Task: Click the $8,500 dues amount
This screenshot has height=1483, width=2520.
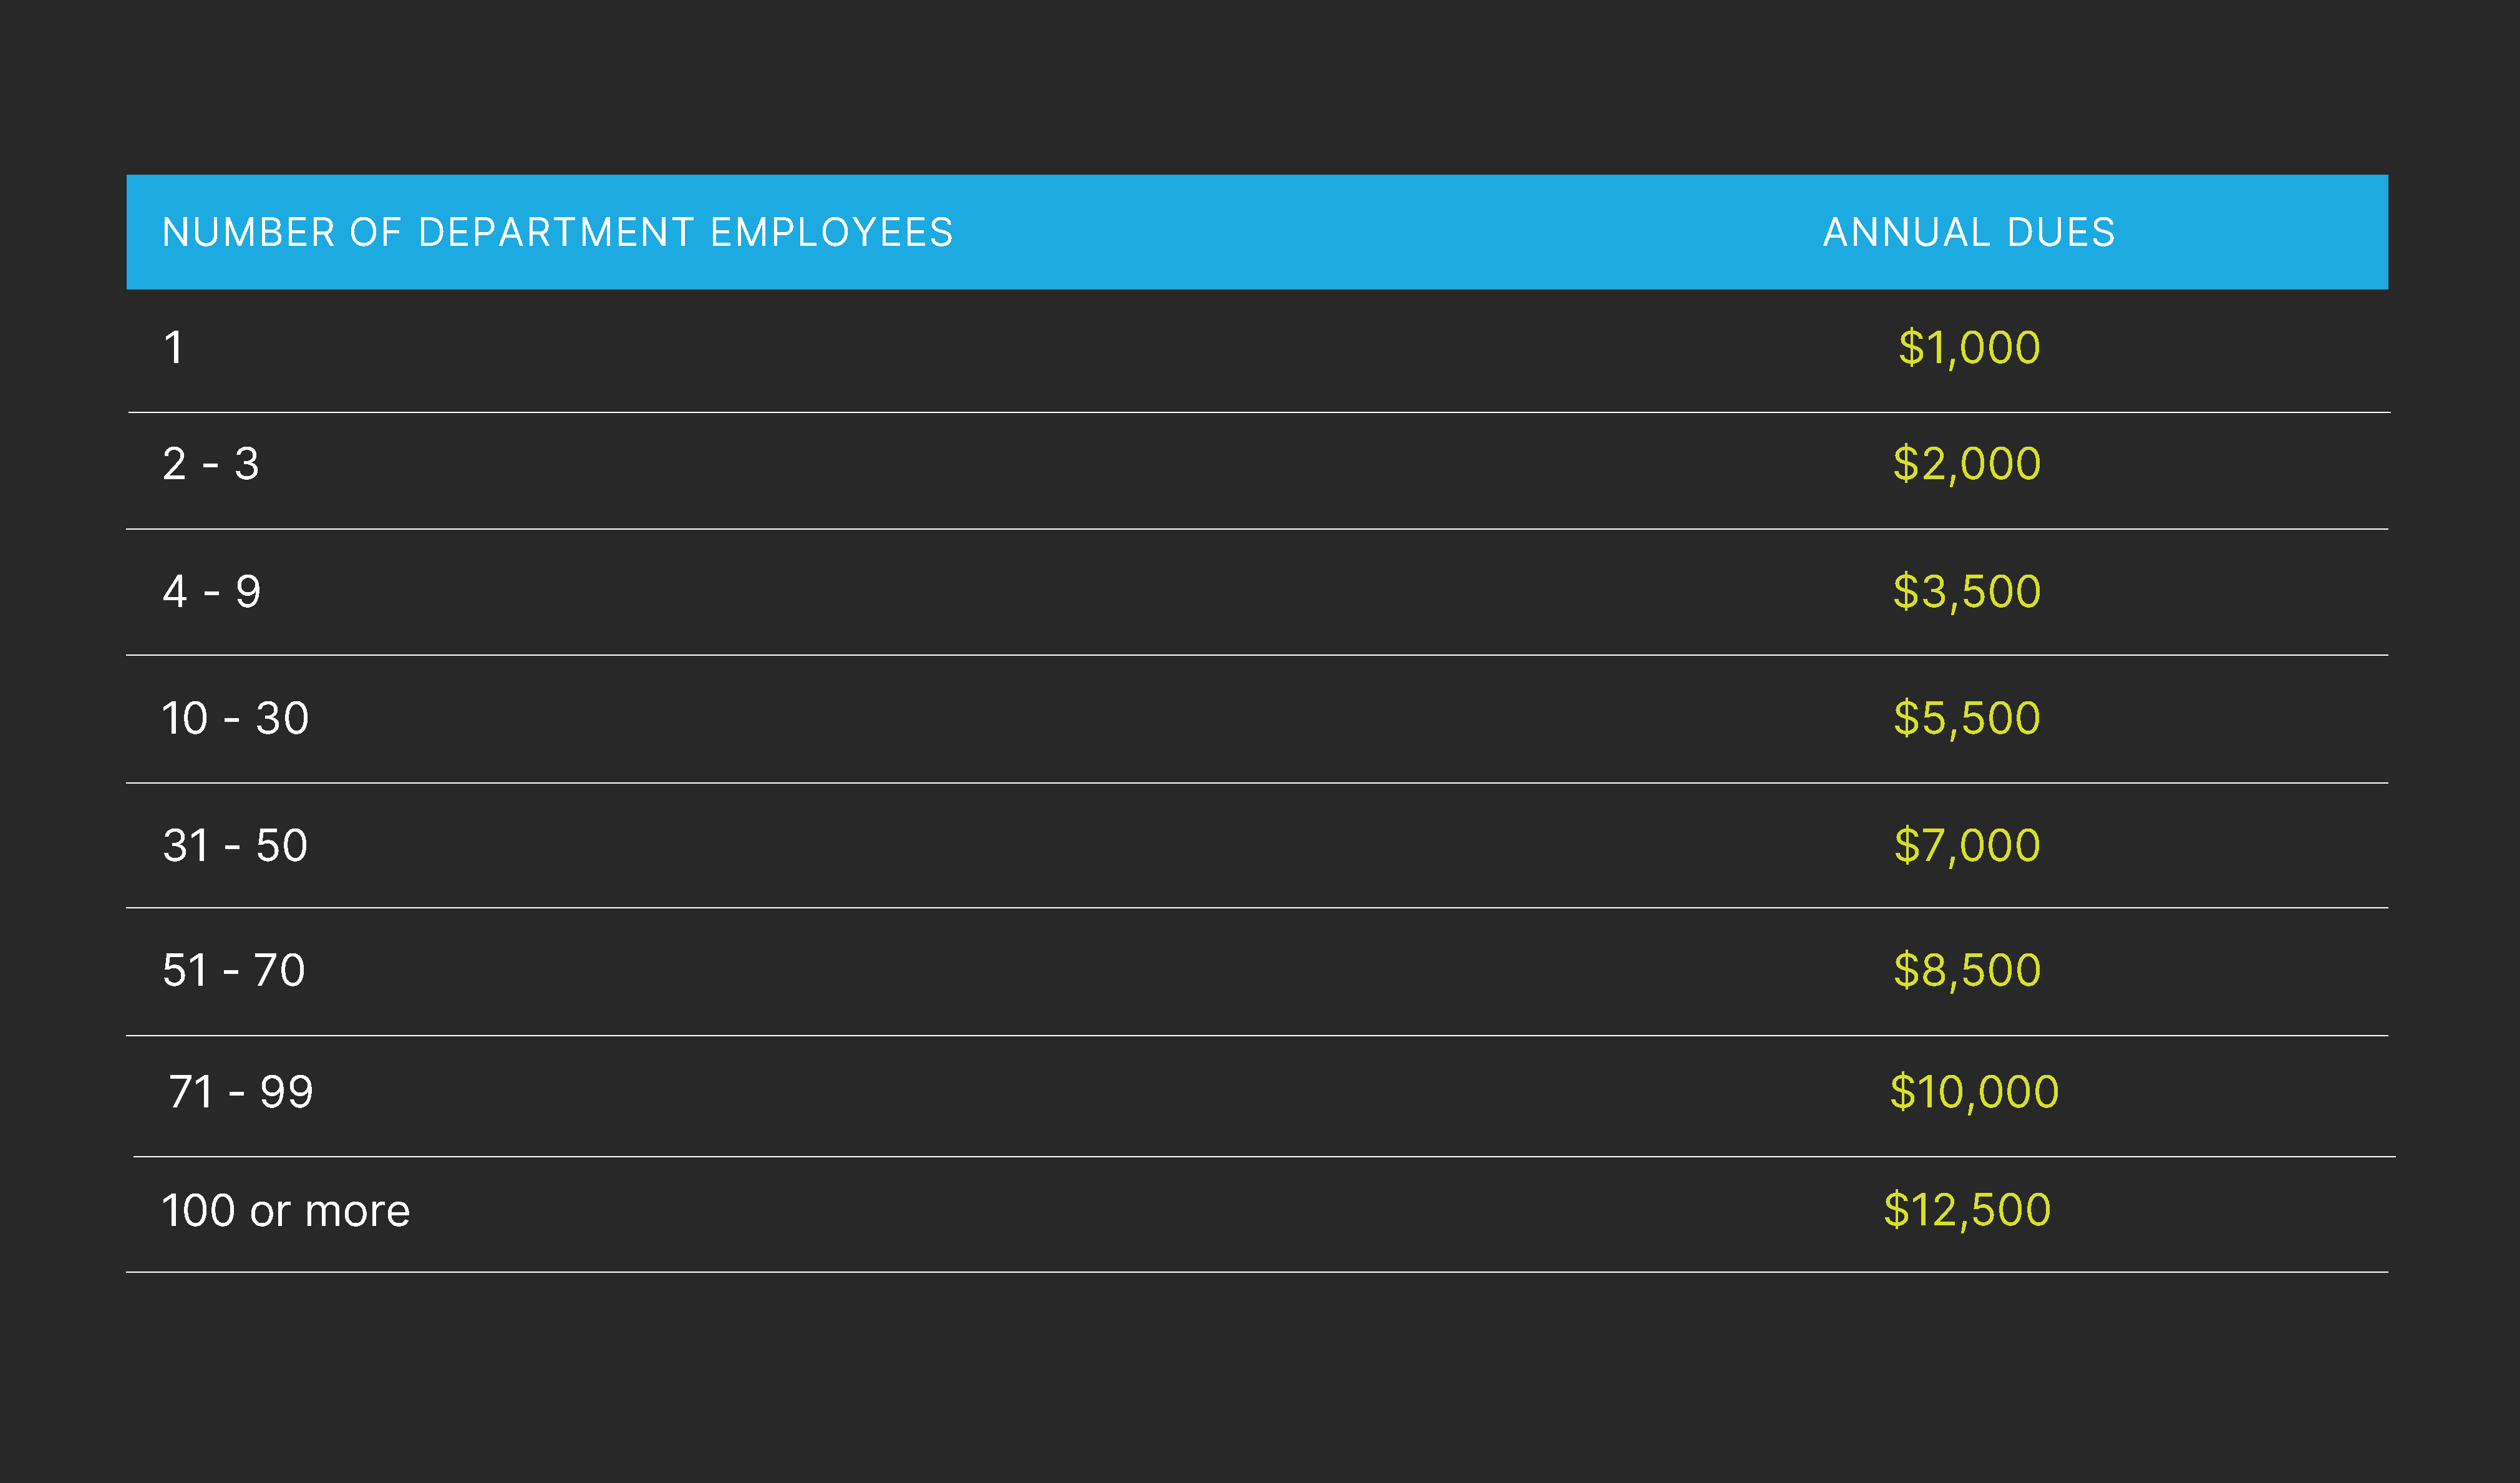Action: coord(1966,970)
